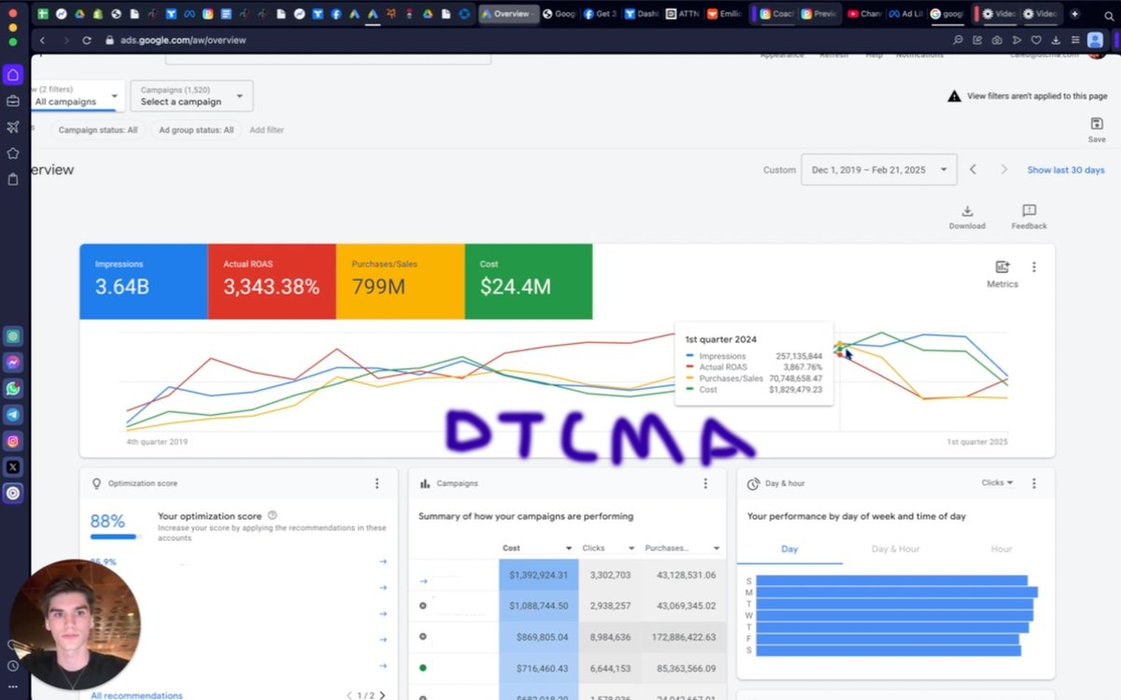Click the Add filter button

coord(267,130)
